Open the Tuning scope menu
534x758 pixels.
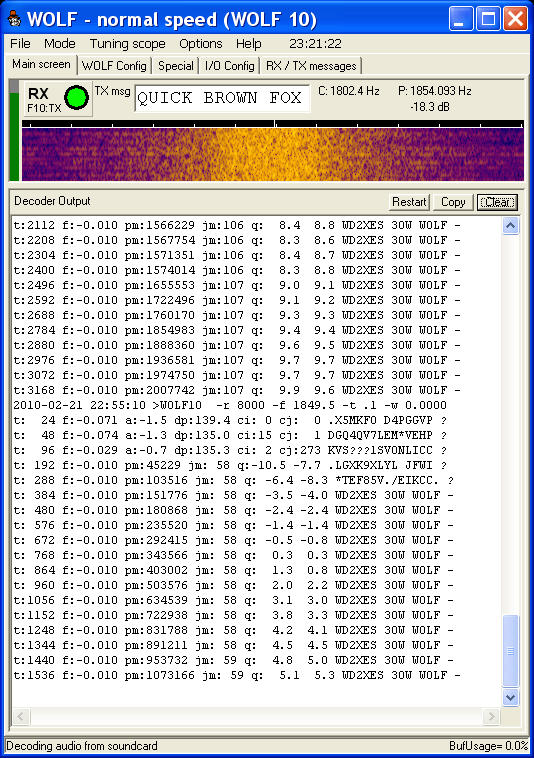pos(128,44)
